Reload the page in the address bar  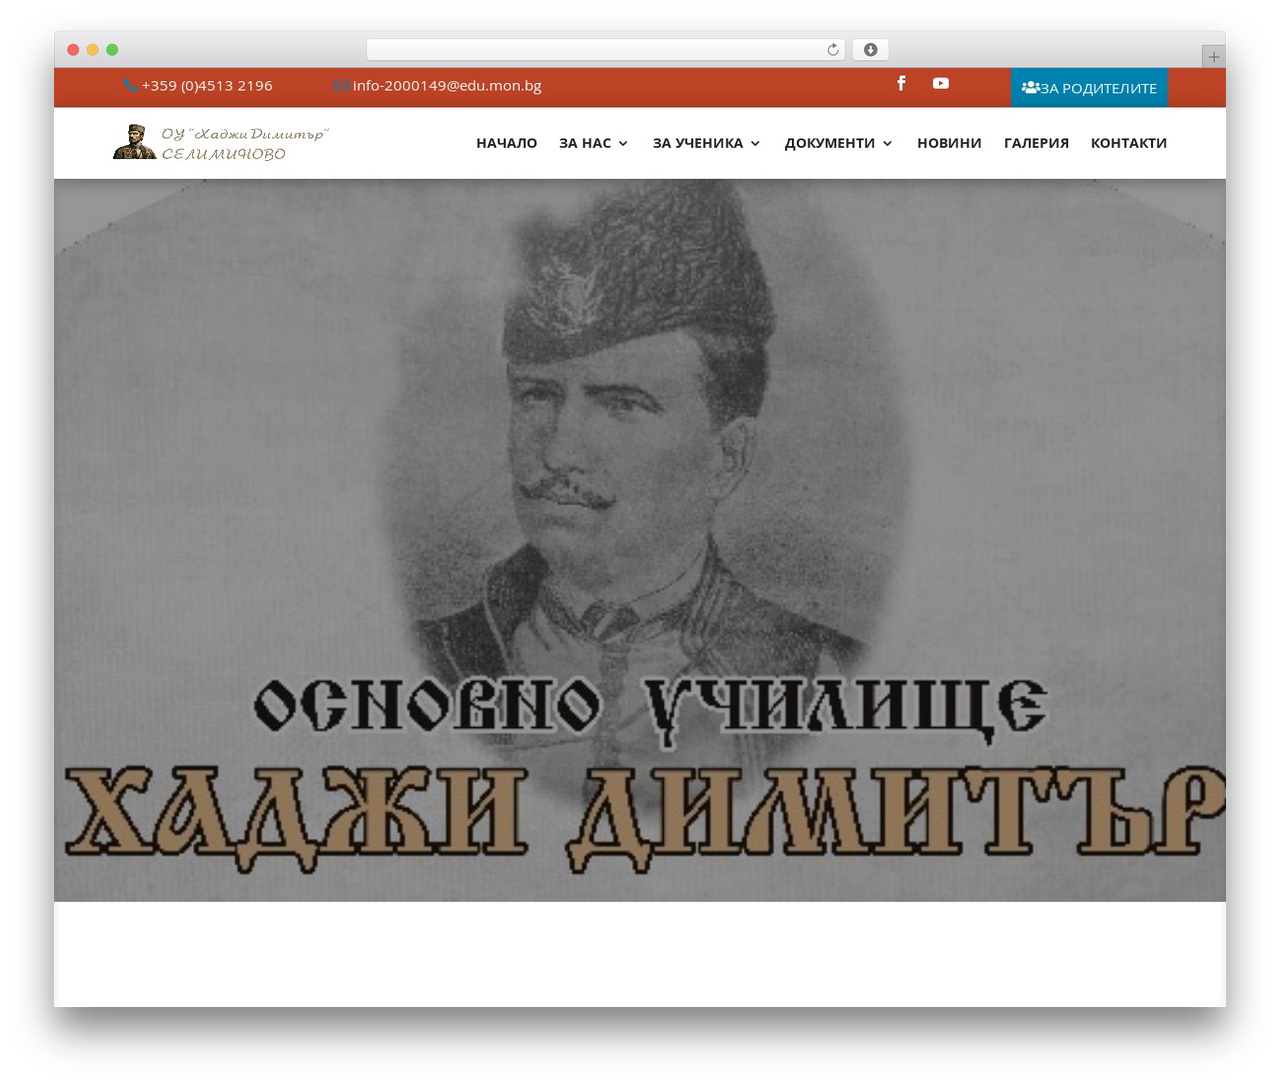click(x=833, y=50)
